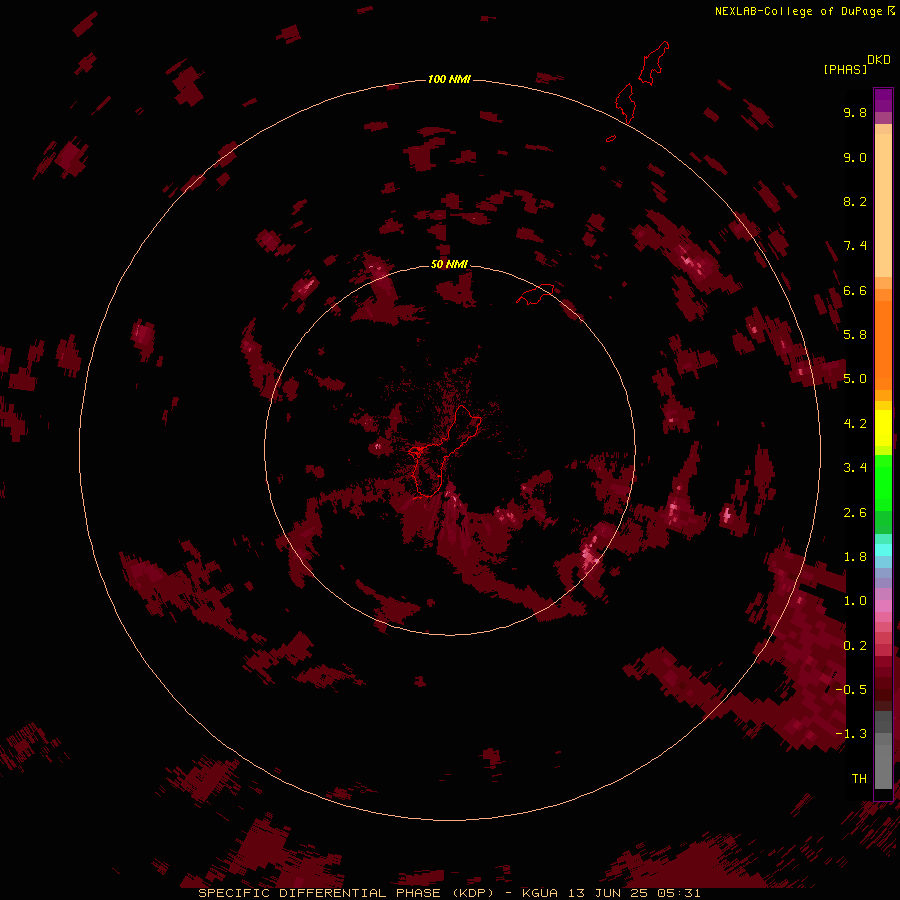The image size is (900, 900).
Task: Click the 9.8 value on the scale
Action: click(855, 112)
